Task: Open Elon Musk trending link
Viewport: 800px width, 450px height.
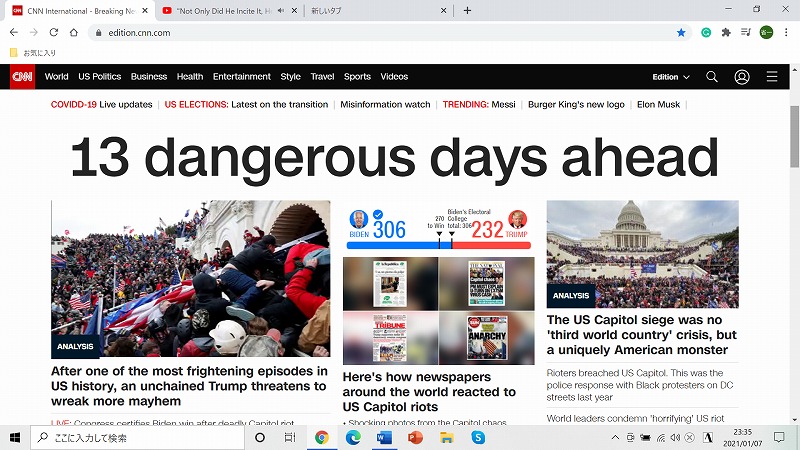Action: (659, 105)
